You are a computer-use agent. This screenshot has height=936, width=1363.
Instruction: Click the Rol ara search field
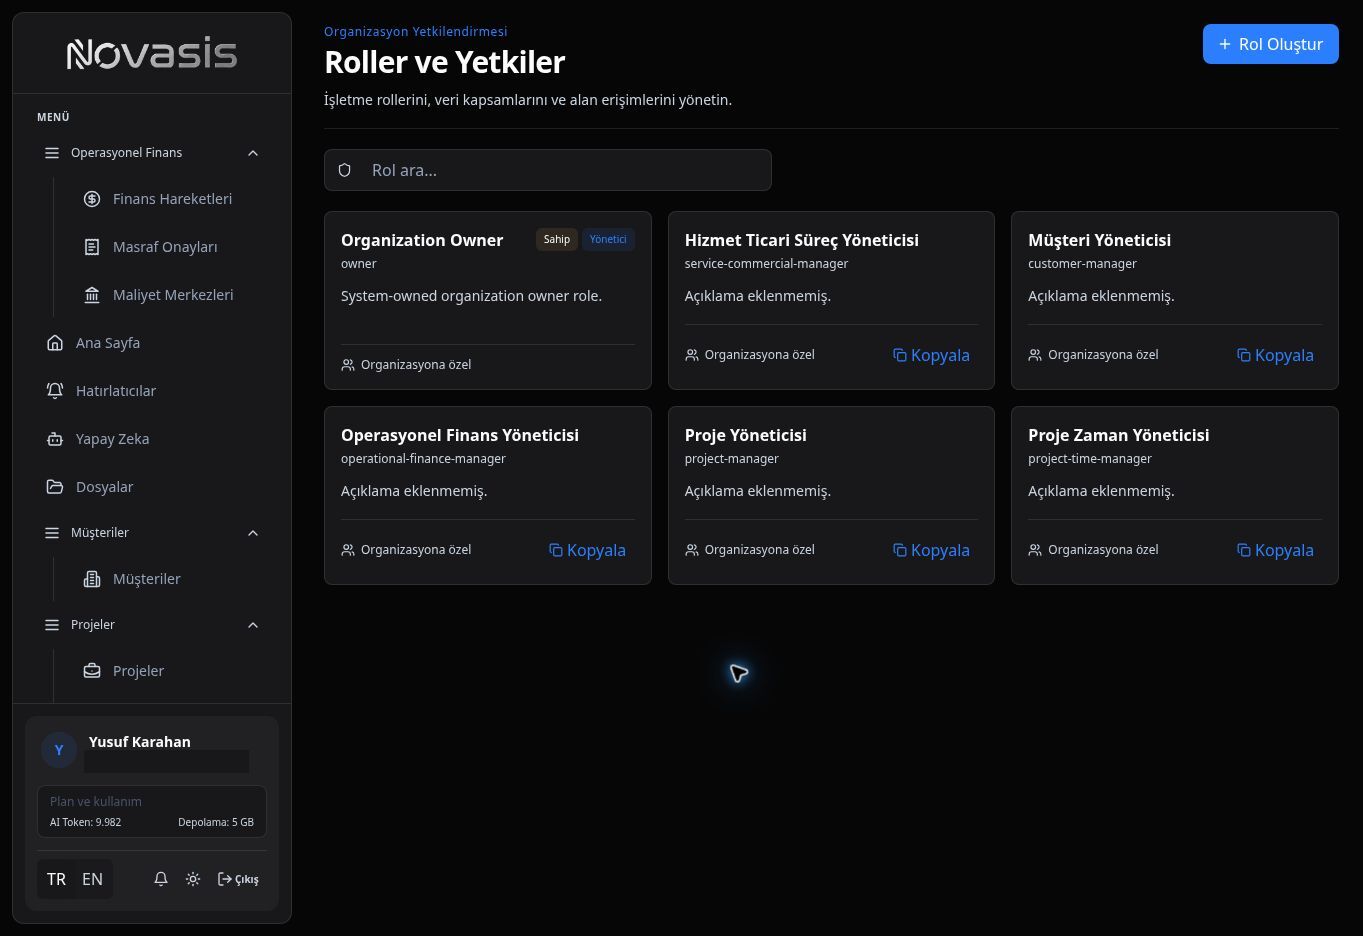548,170
